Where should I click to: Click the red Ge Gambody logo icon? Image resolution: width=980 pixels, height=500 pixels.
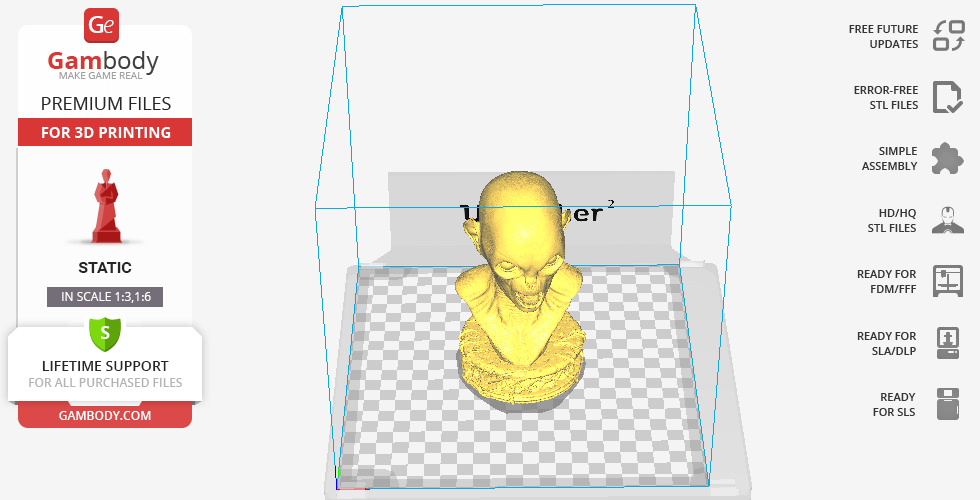[103, 24]
